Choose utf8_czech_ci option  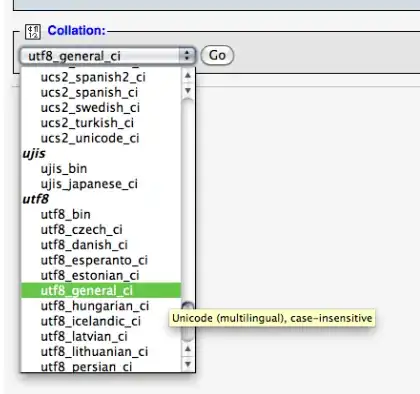pos(101,230)
